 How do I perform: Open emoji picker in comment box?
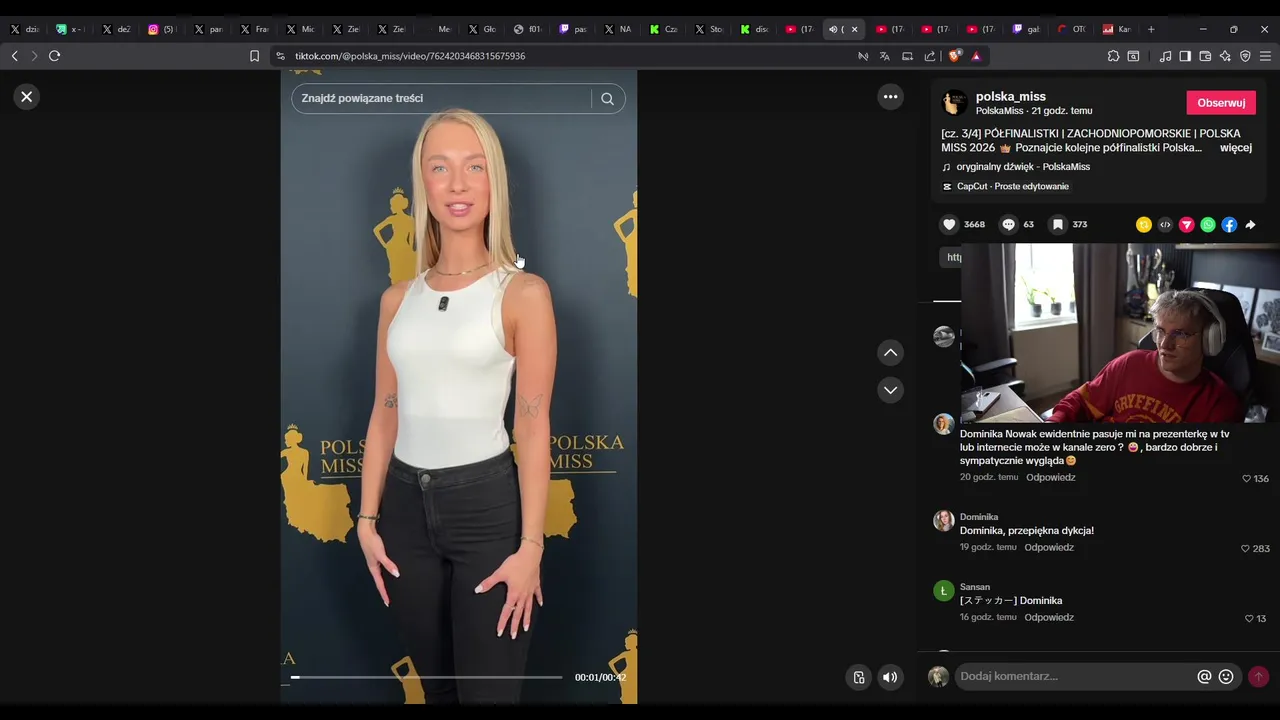click(1226, 677)
